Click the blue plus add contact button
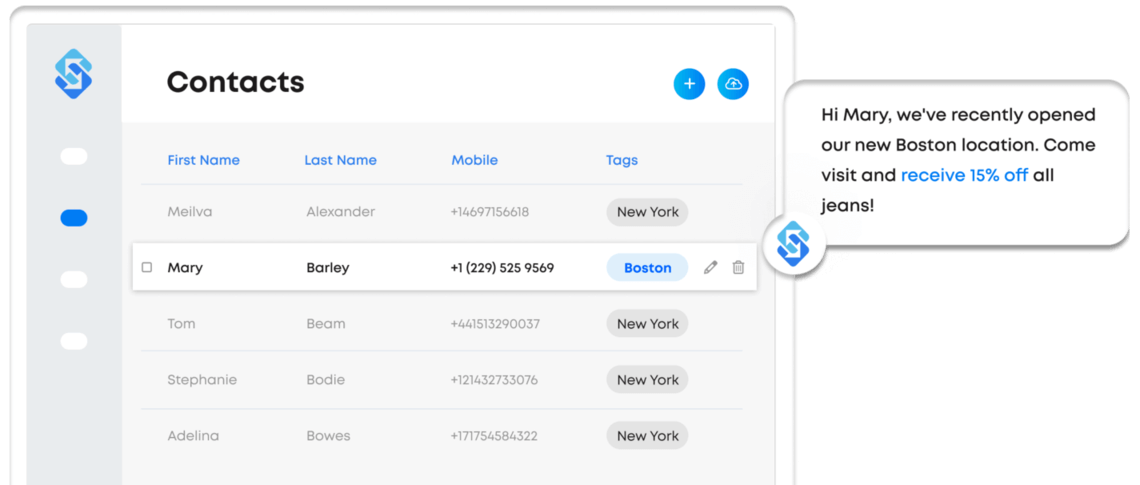Viewport: 1140px width, 485px height. (x=689, y=84)
